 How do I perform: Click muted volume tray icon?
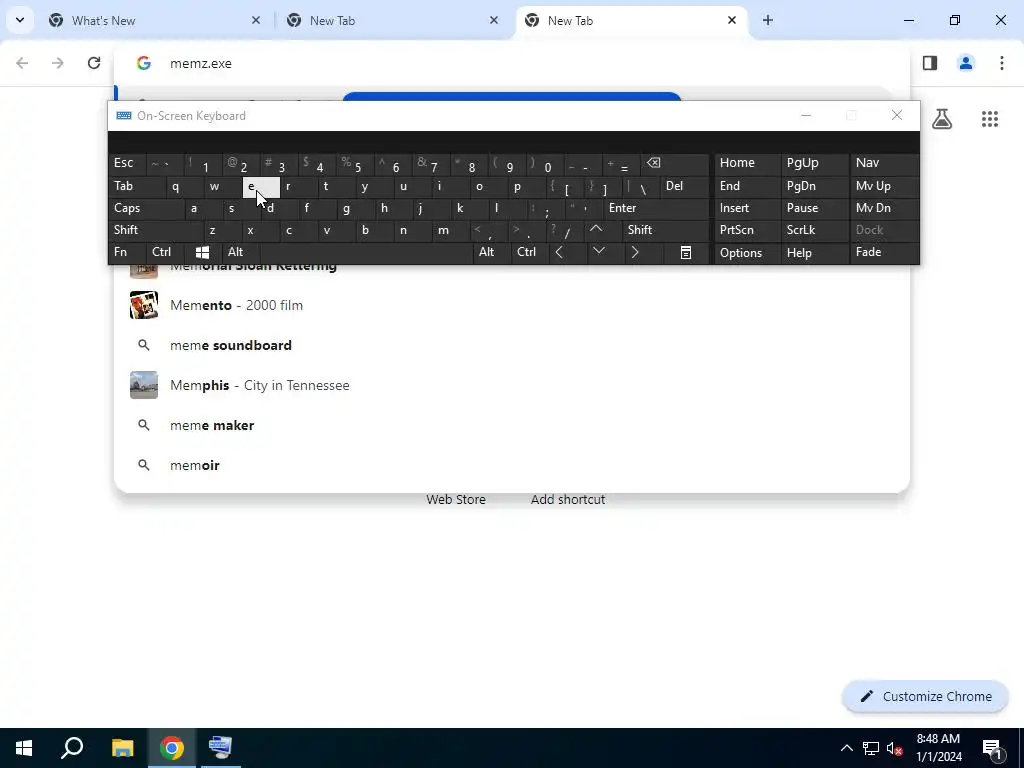(x=895, y=748)
